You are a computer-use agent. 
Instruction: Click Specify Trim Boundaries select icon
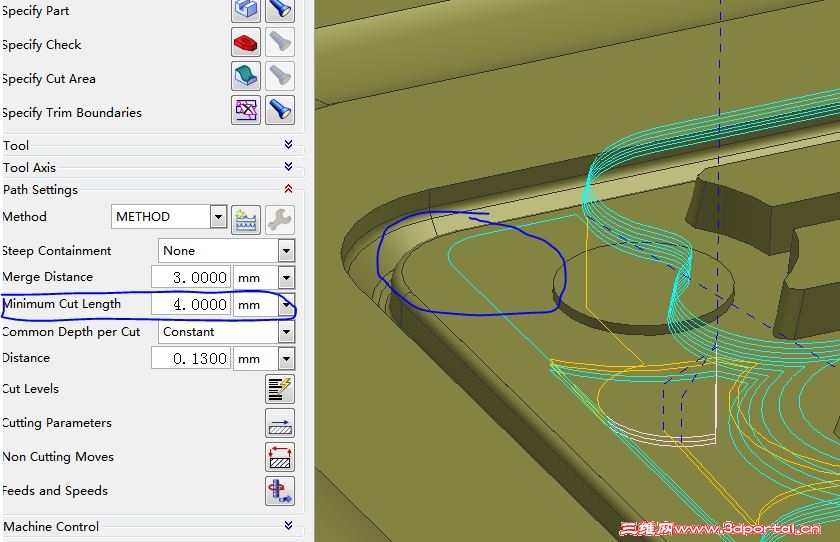(246, 110)
